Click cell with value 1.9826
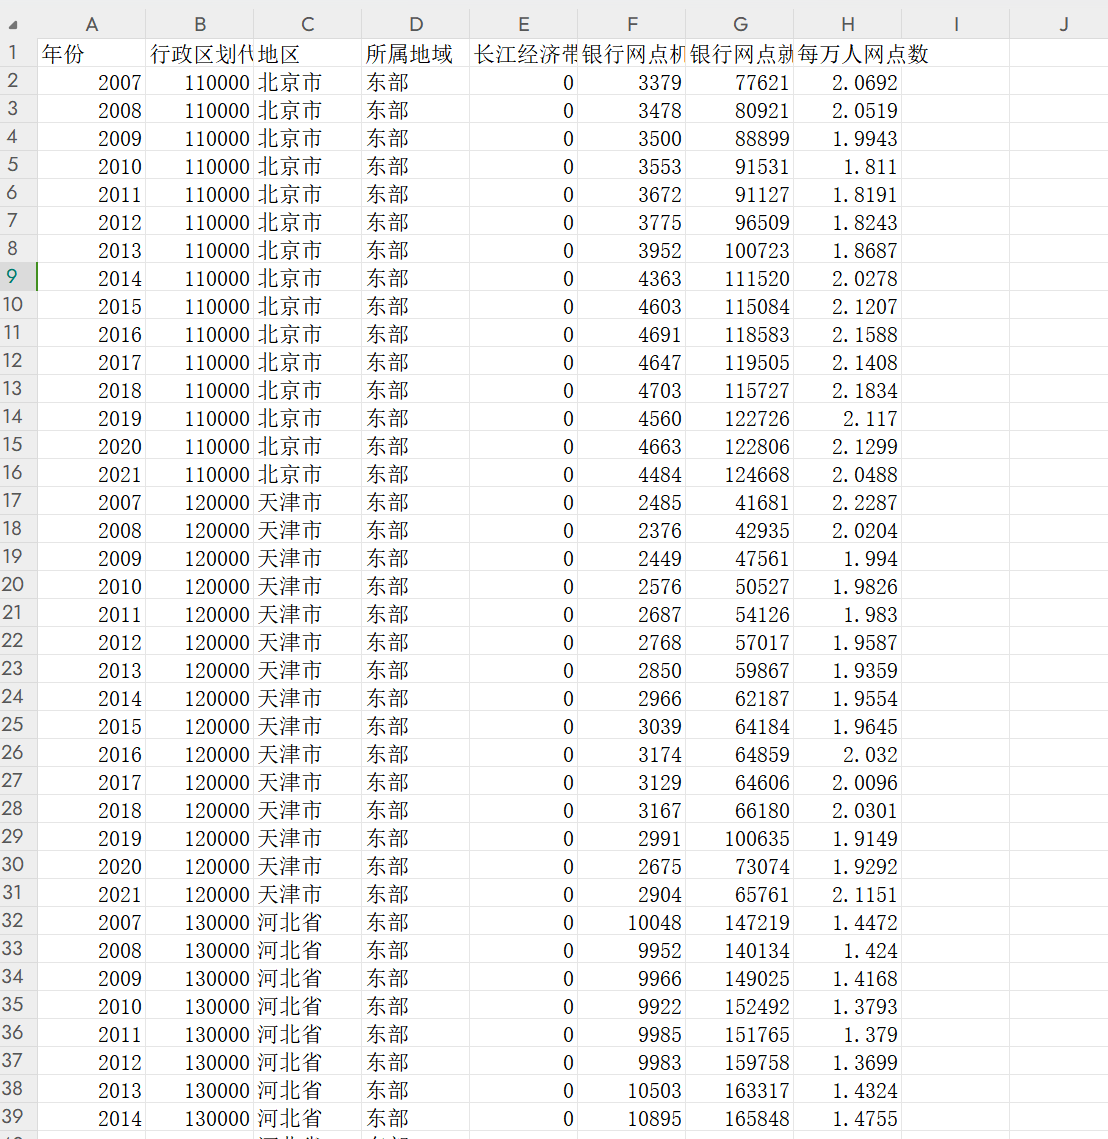This screenshot has width=1108, height=1139. pyautogui.click(x=848, y=586)
